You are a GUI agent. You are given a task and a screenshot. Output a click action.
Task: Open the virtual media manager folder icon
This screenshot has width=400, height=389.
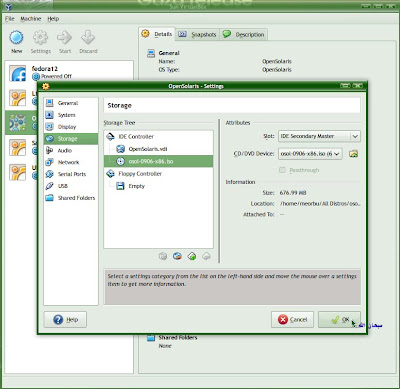tap(353, 154)
